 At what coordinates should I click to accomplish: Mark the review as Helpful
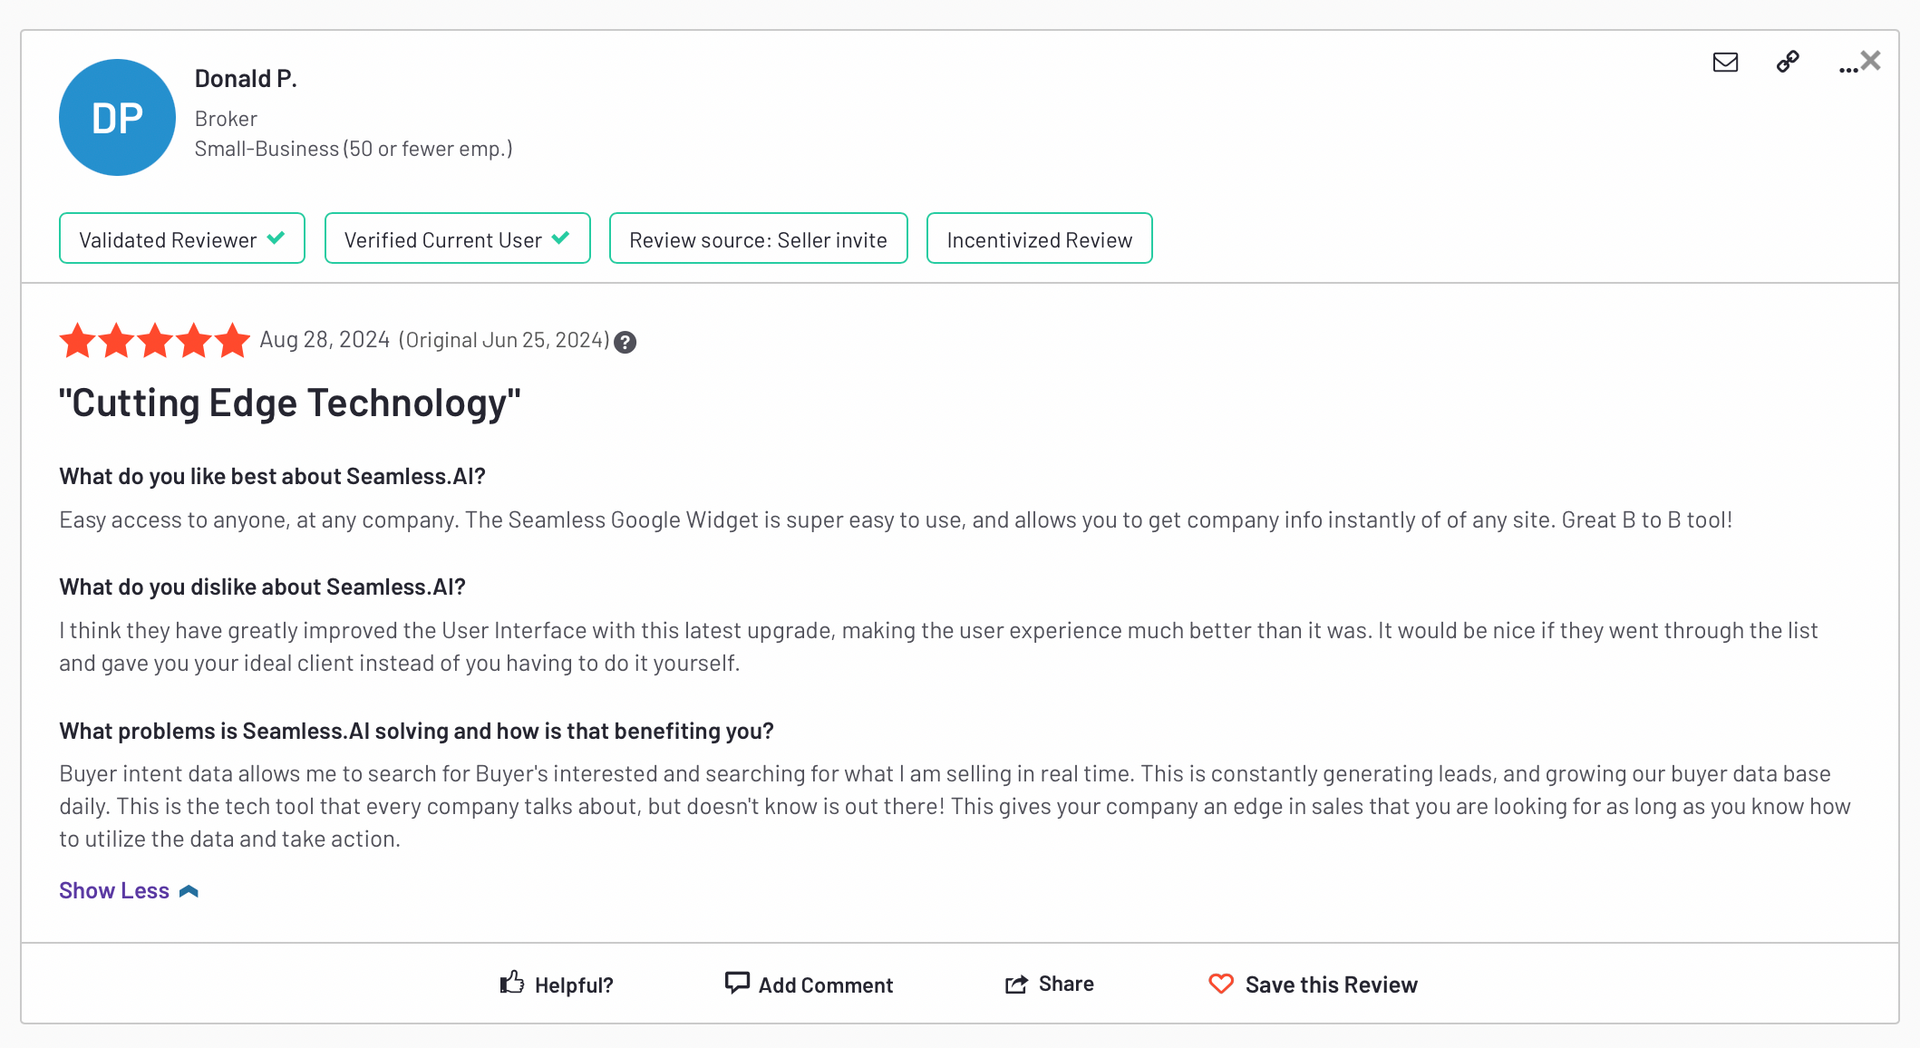tap(556, 984)
